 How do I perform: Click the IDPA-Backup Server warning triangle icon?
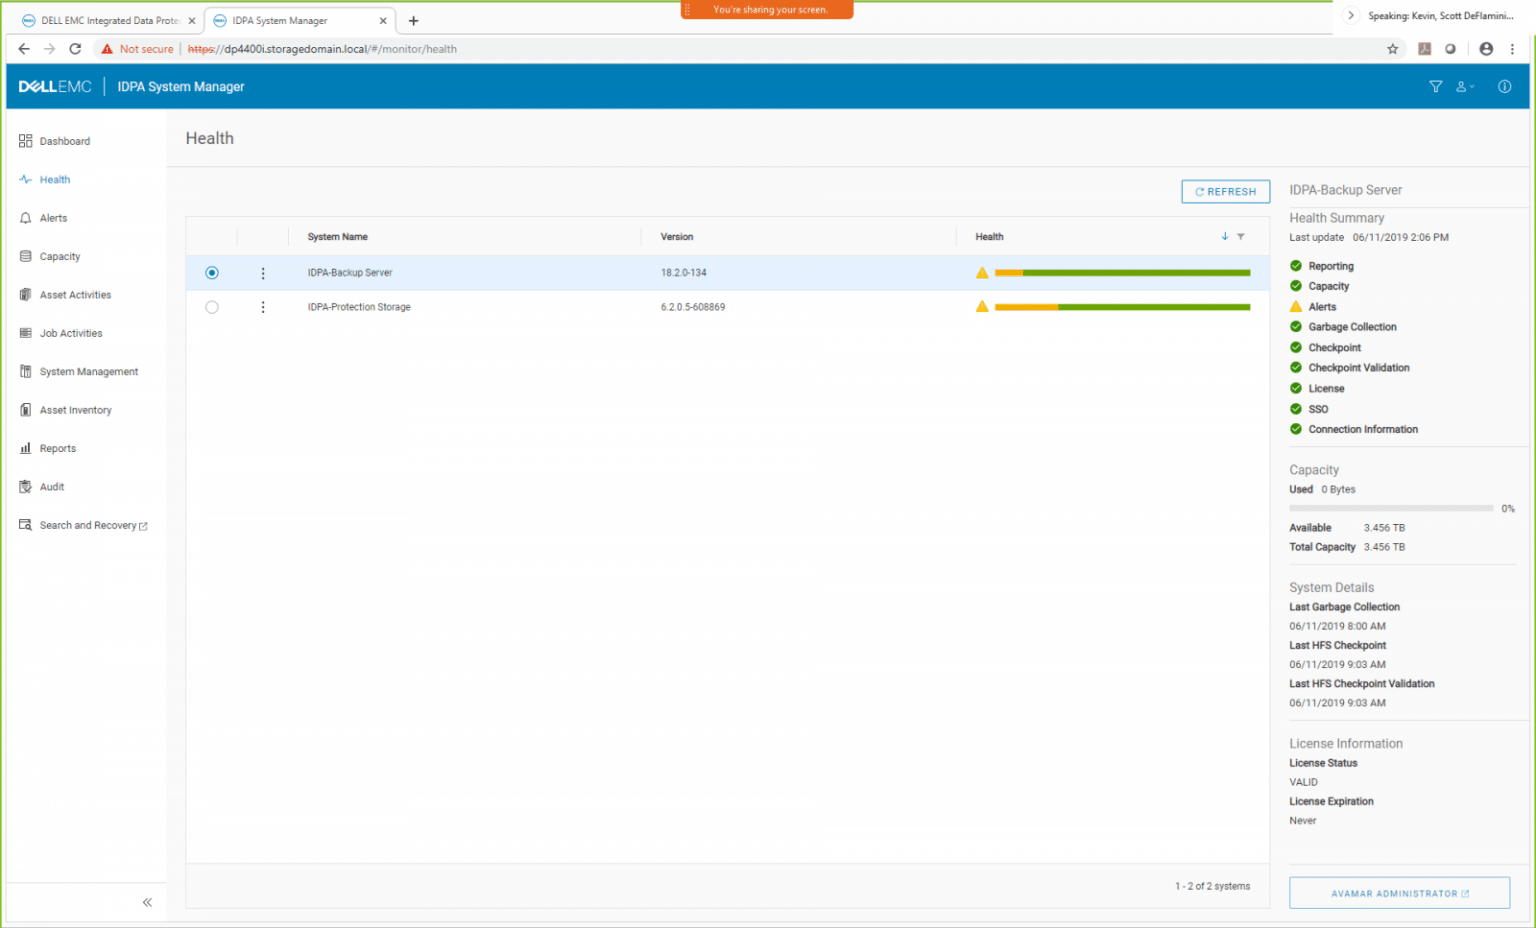click(982, 273)
